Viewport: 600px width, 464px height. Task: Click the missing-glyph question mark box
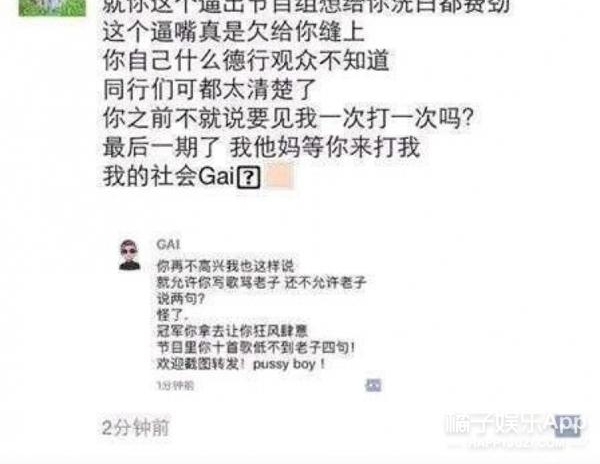[x=249, y=177]
